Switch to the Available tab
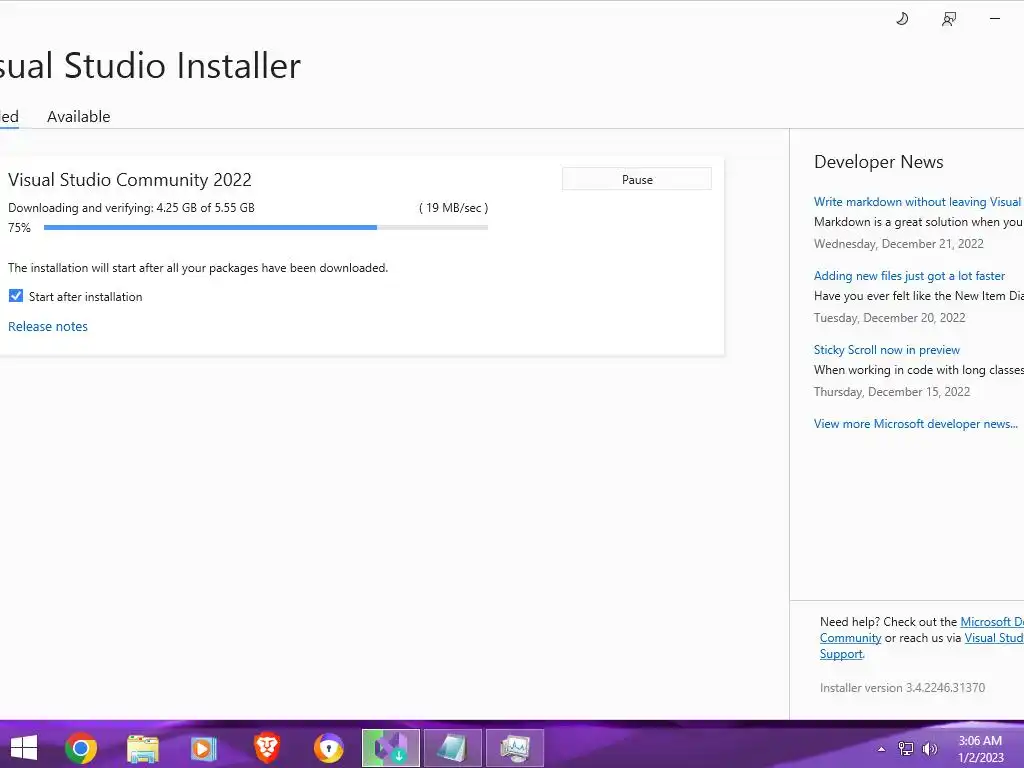Screen dimensions: 1024x768 78,116
